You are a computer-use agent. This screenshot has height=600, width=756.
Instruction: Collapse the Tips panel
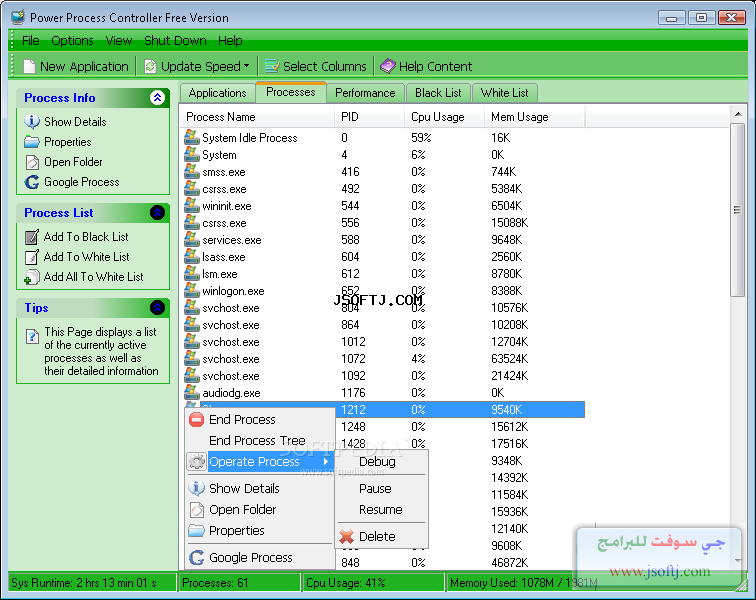pos(157,308)
